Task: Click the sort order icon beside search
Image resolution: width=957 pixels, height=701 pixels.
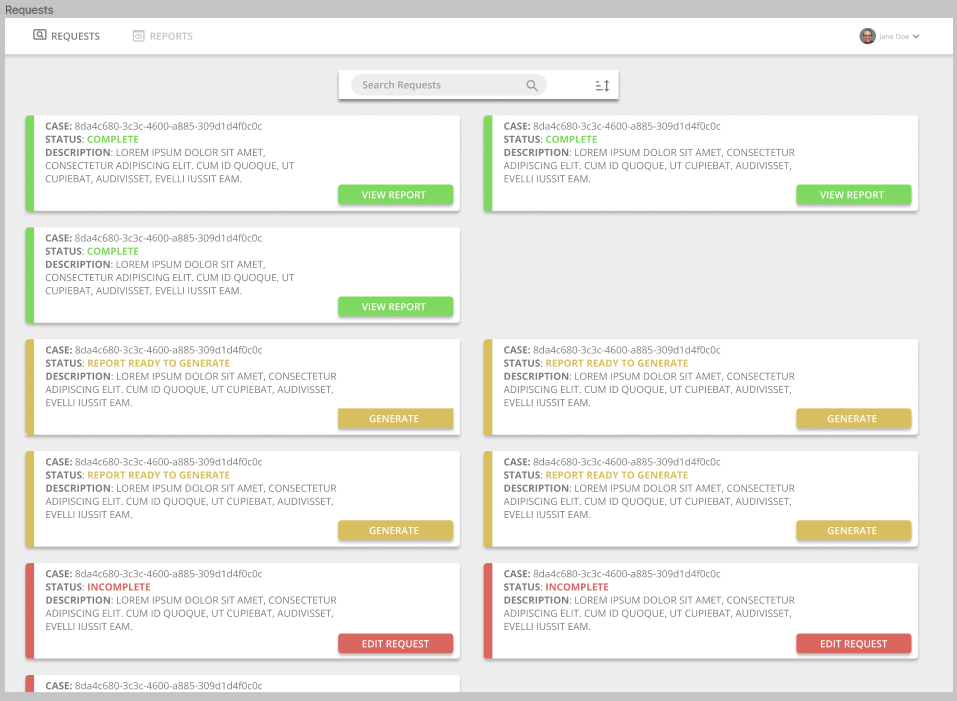Action: click(x=602, y=85)
